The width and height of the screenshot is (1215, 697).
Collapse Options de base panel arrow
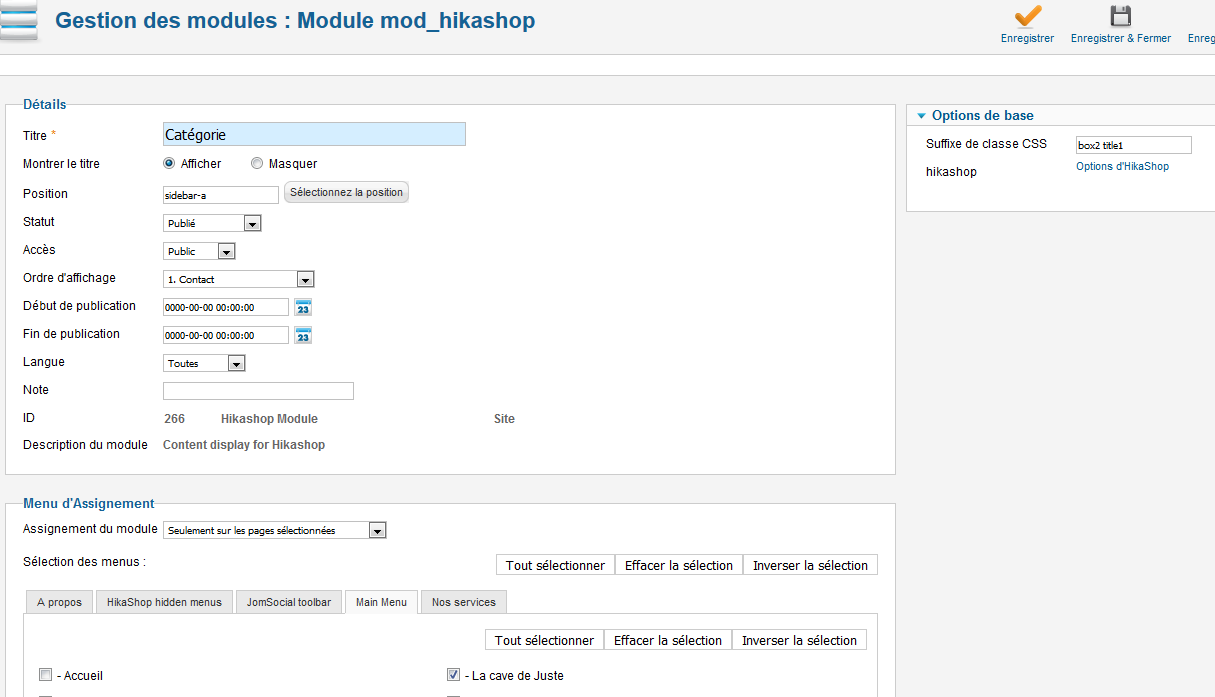(x=922, y=116)
